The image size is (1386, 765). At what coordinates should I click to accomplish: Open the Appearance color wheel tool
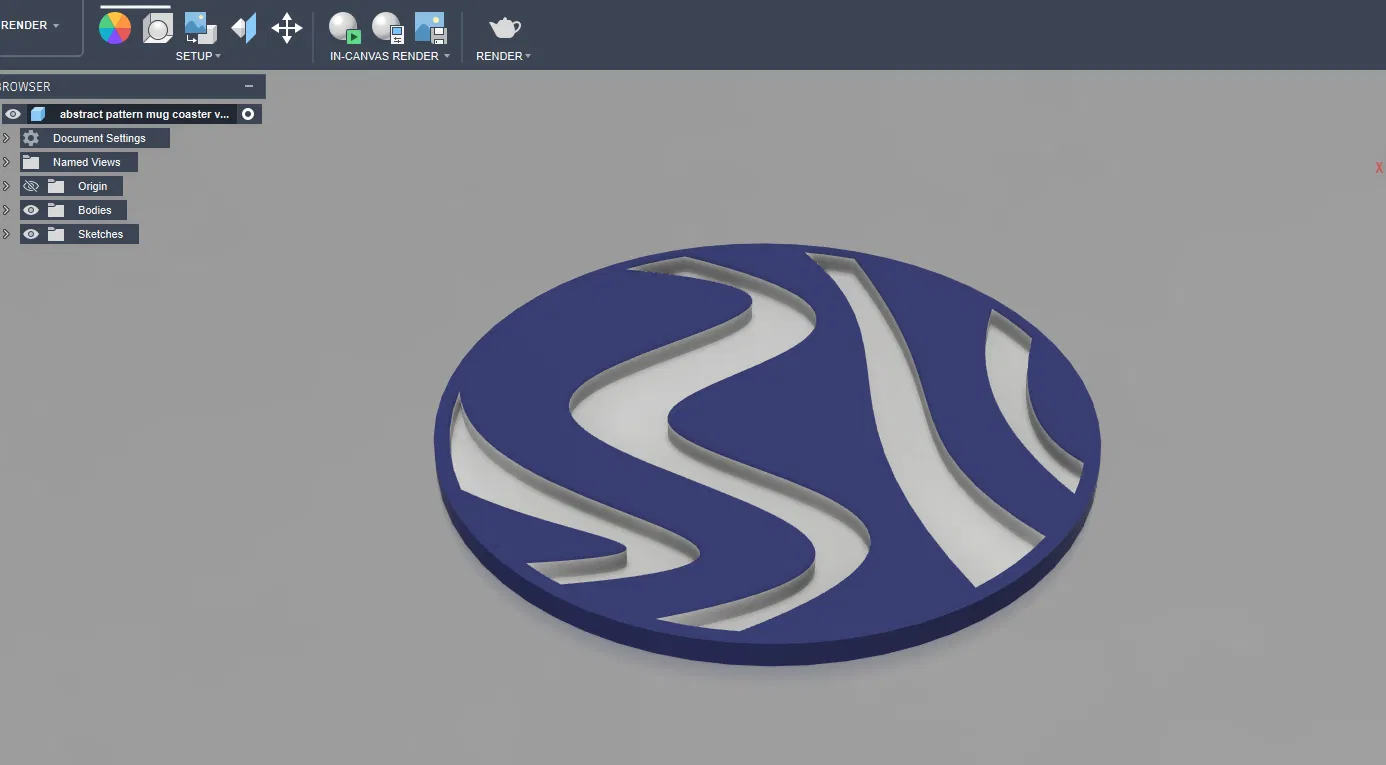[115, 28]
